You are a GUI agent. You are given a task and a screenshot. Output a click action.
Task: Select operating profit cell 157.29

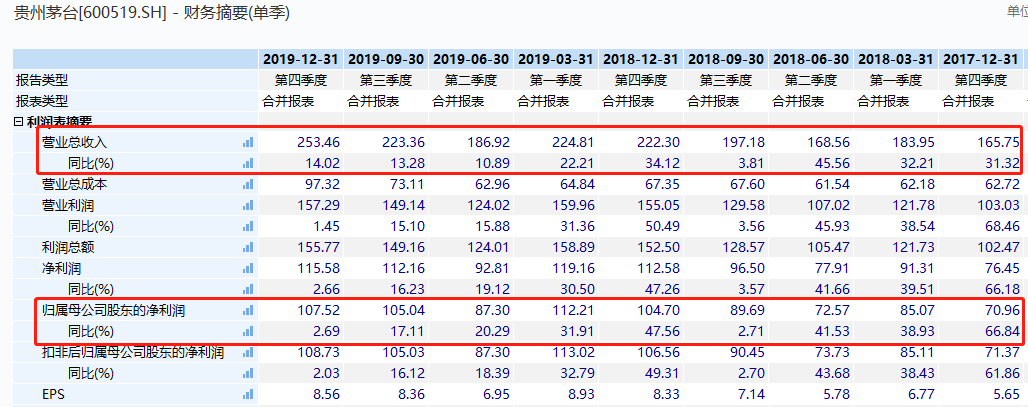(319, 205)
